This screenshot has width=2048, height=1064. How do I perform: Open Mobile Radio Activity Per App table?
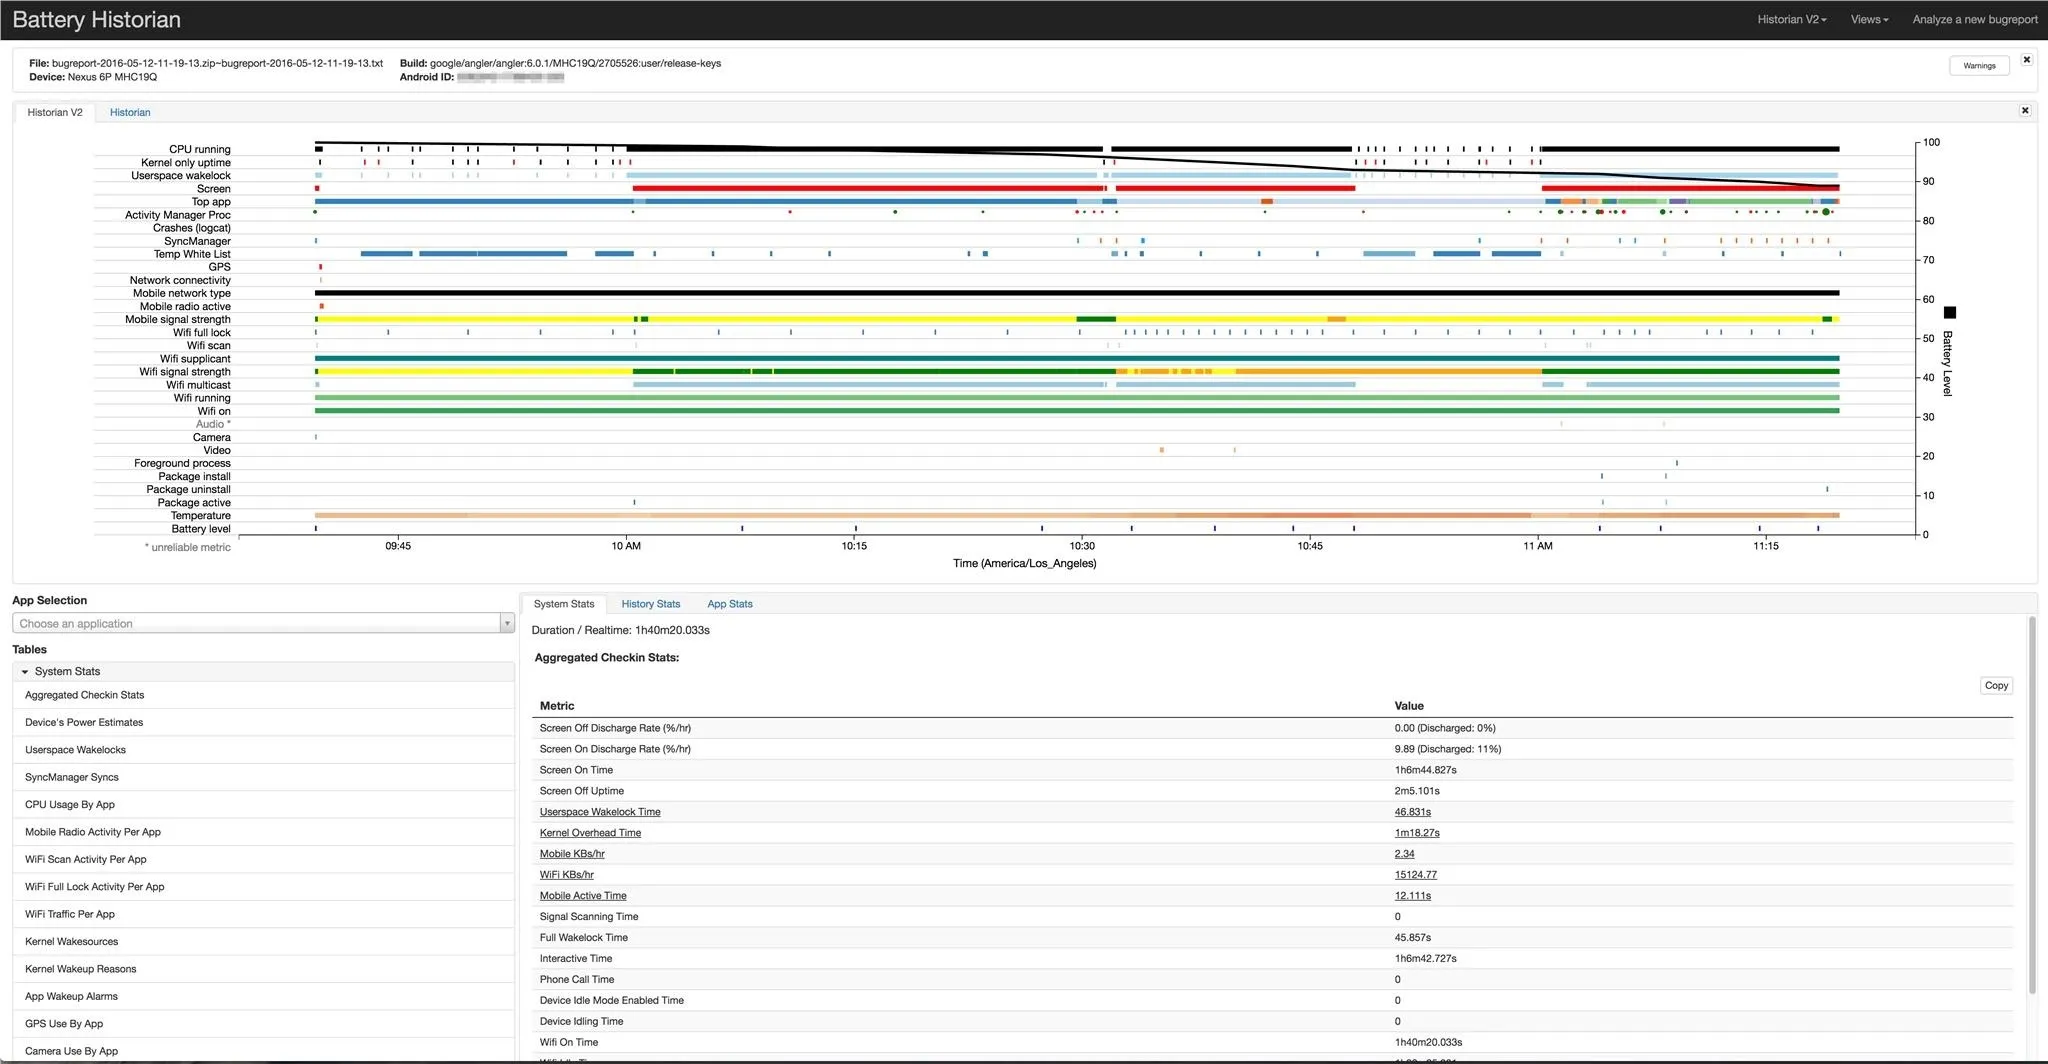[93, 832]
